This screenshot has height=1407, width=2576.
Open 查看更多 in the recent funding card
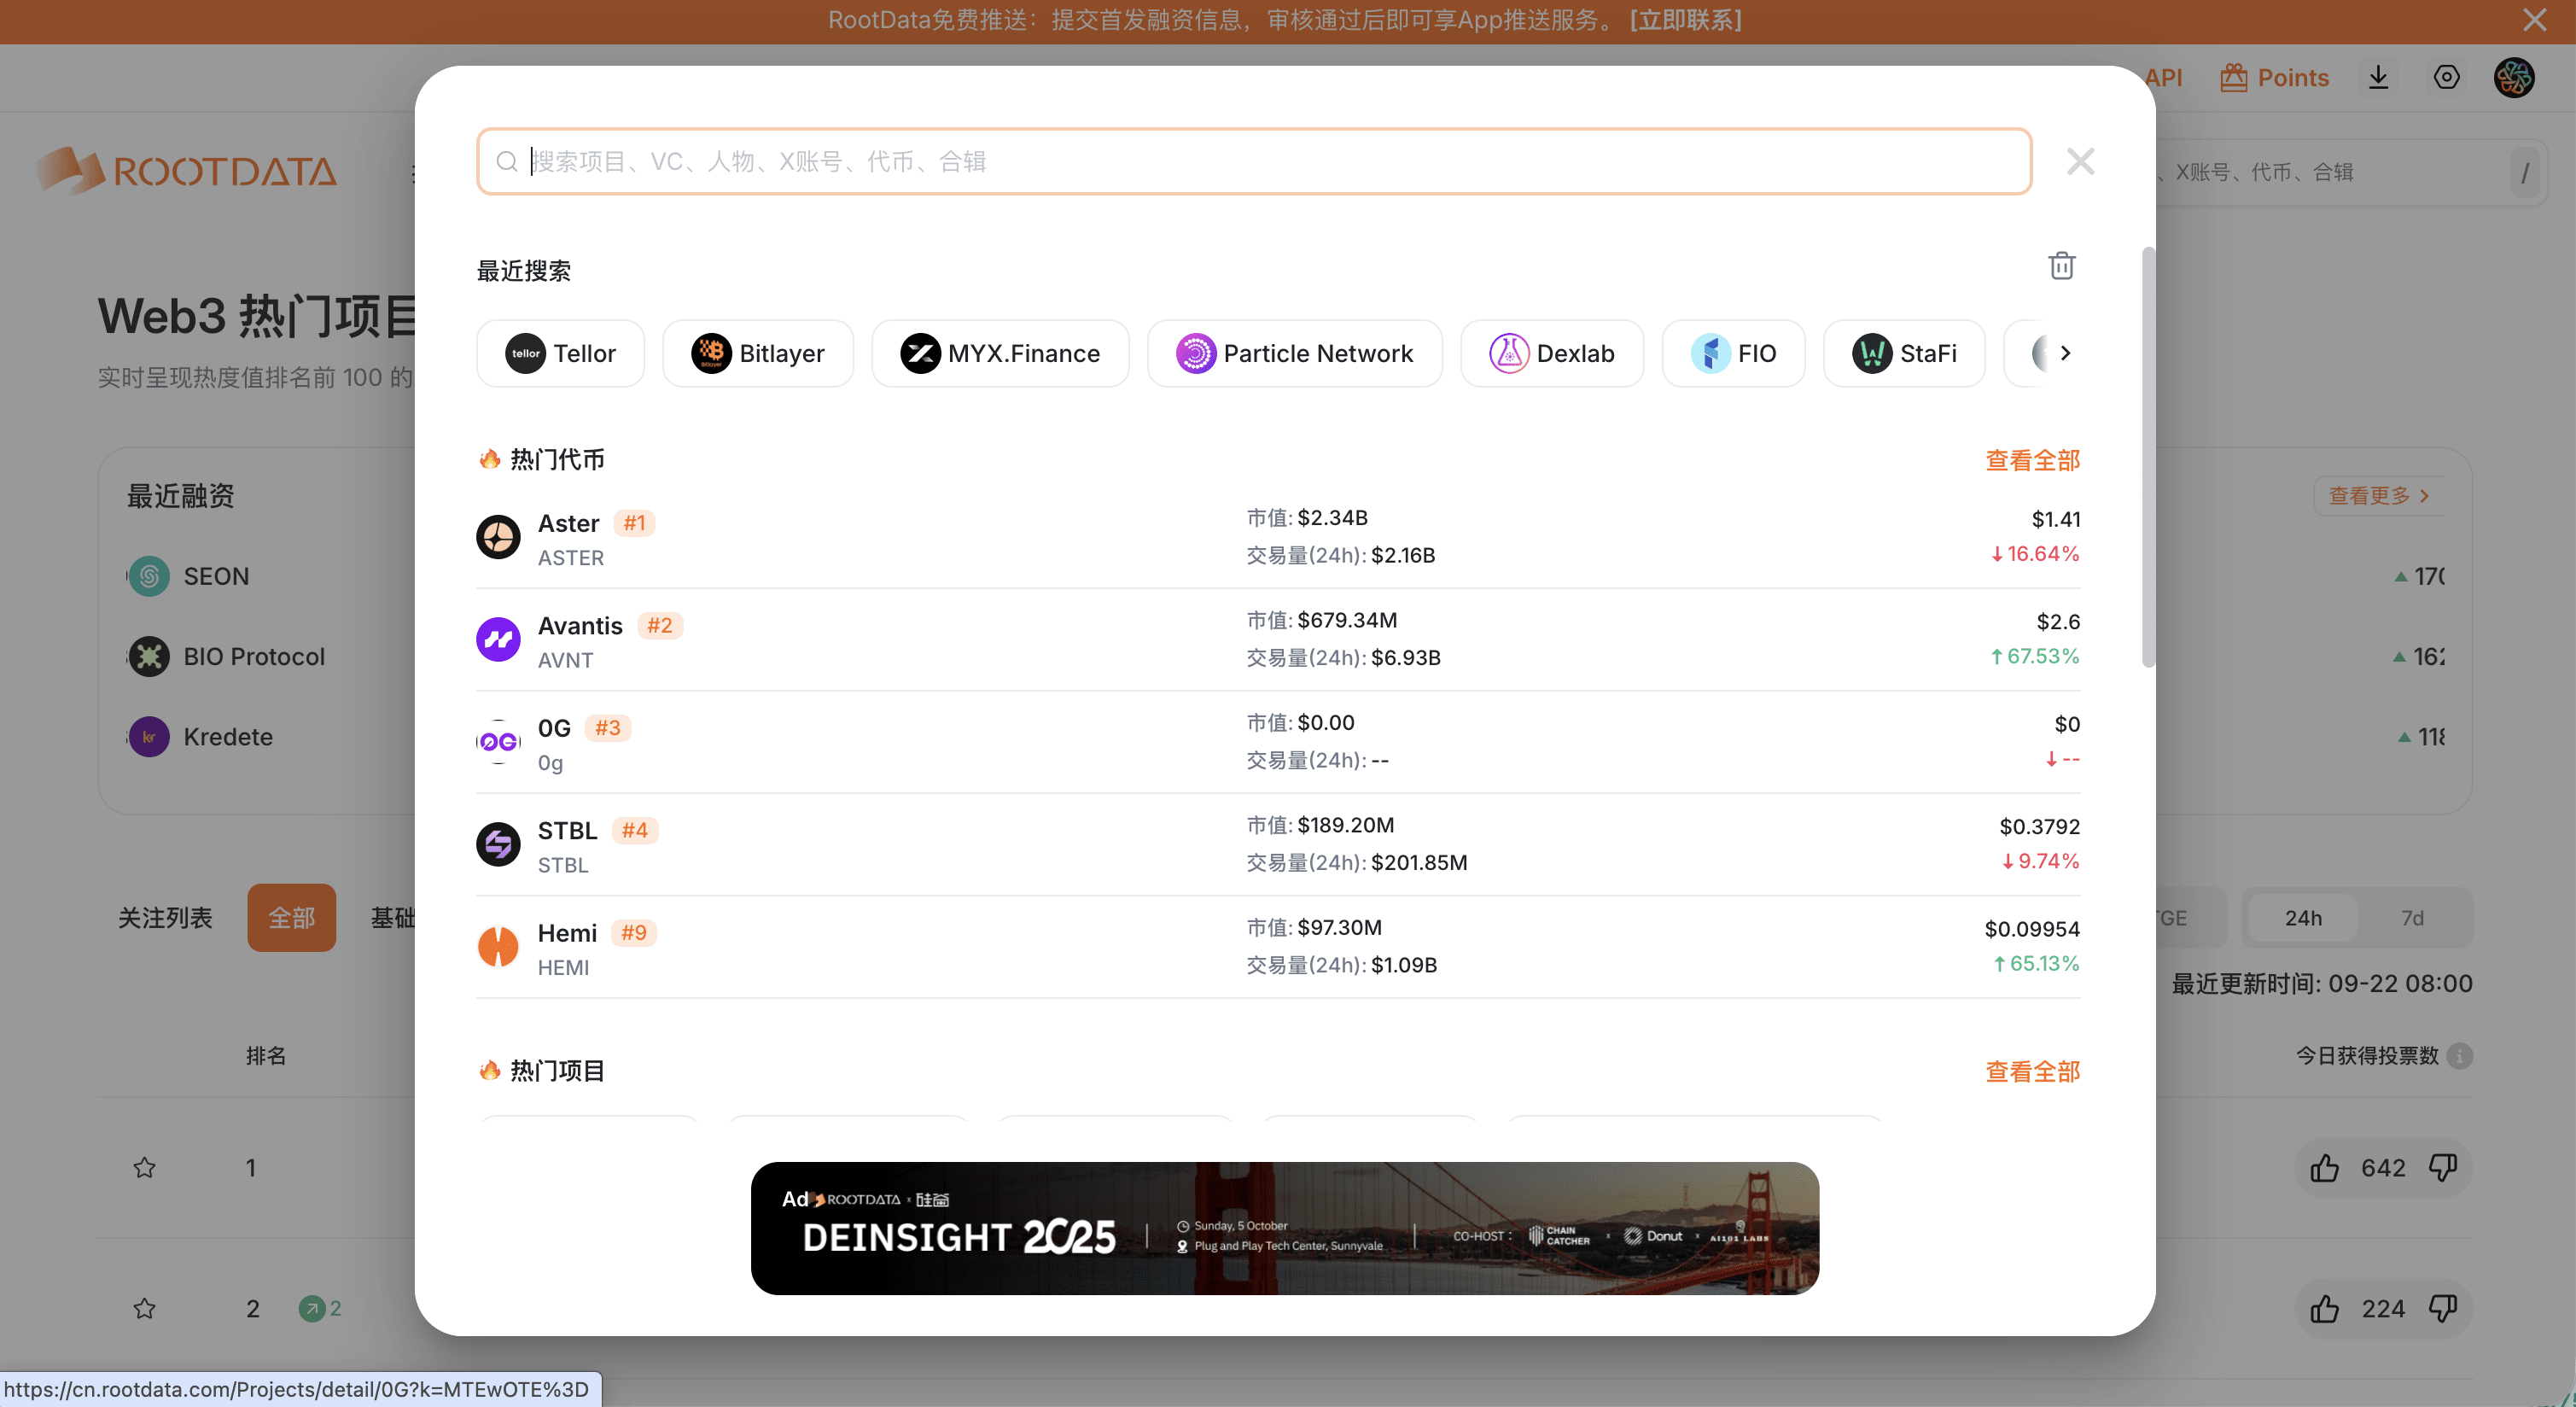(2377, 495)
